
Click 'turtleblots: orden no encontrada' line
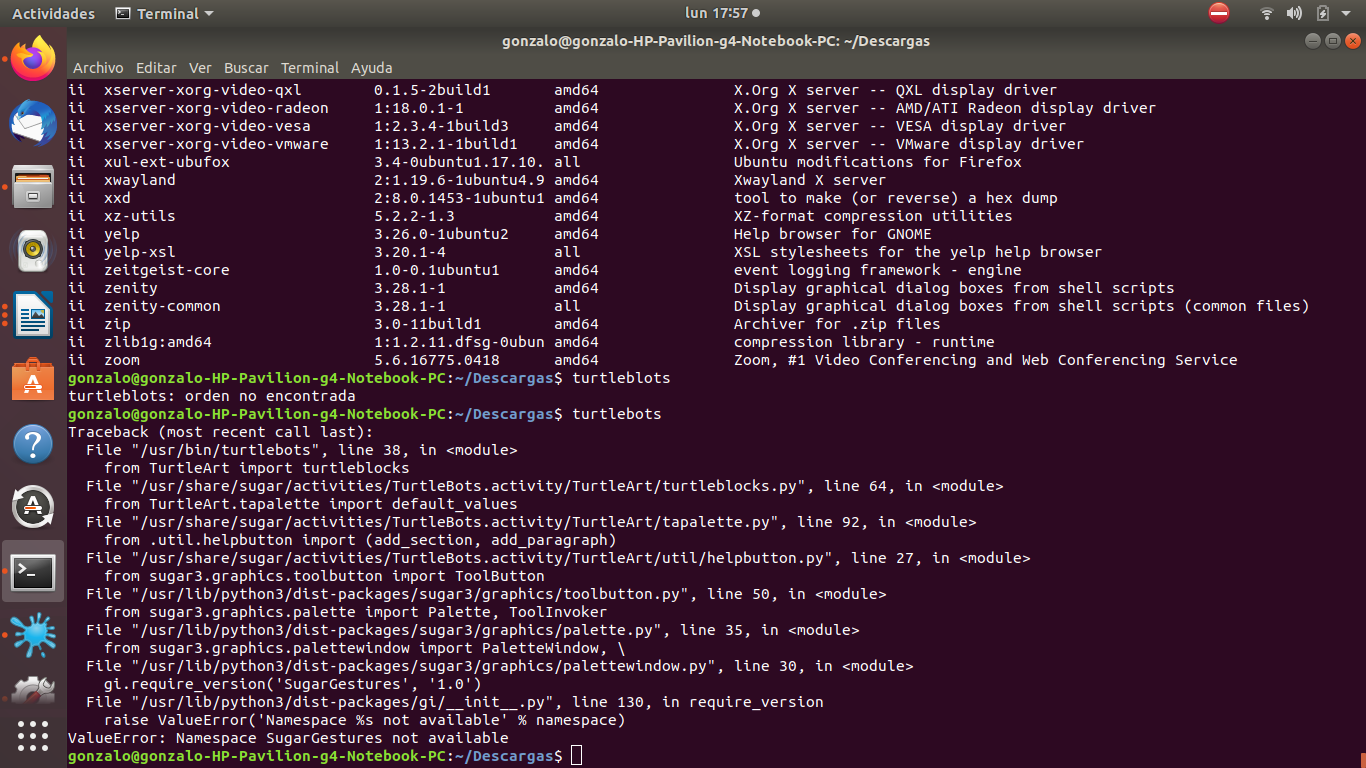(211, 396)
